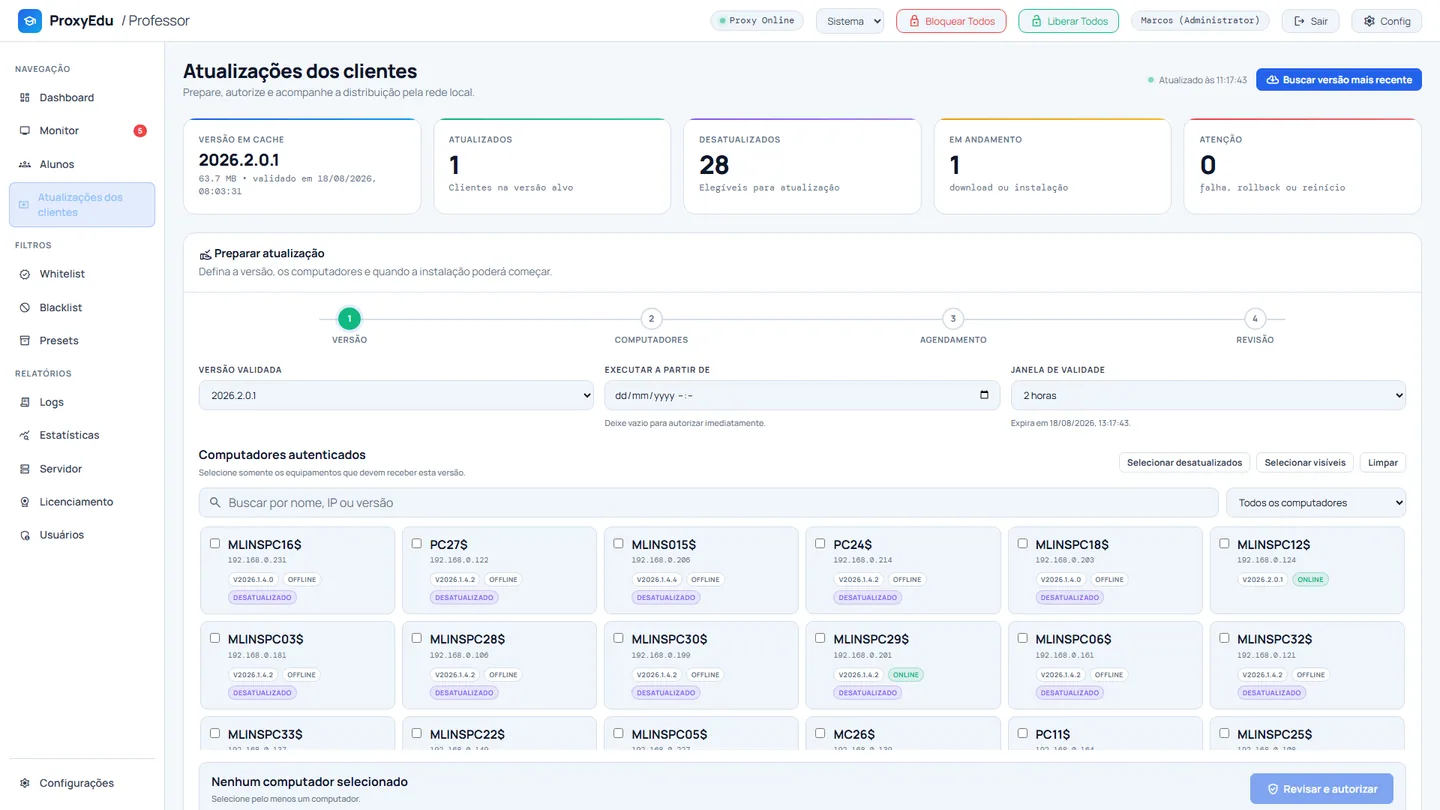Open the Versão validada dropdown
Screen dimensions: 1440x810
point(396,395)
